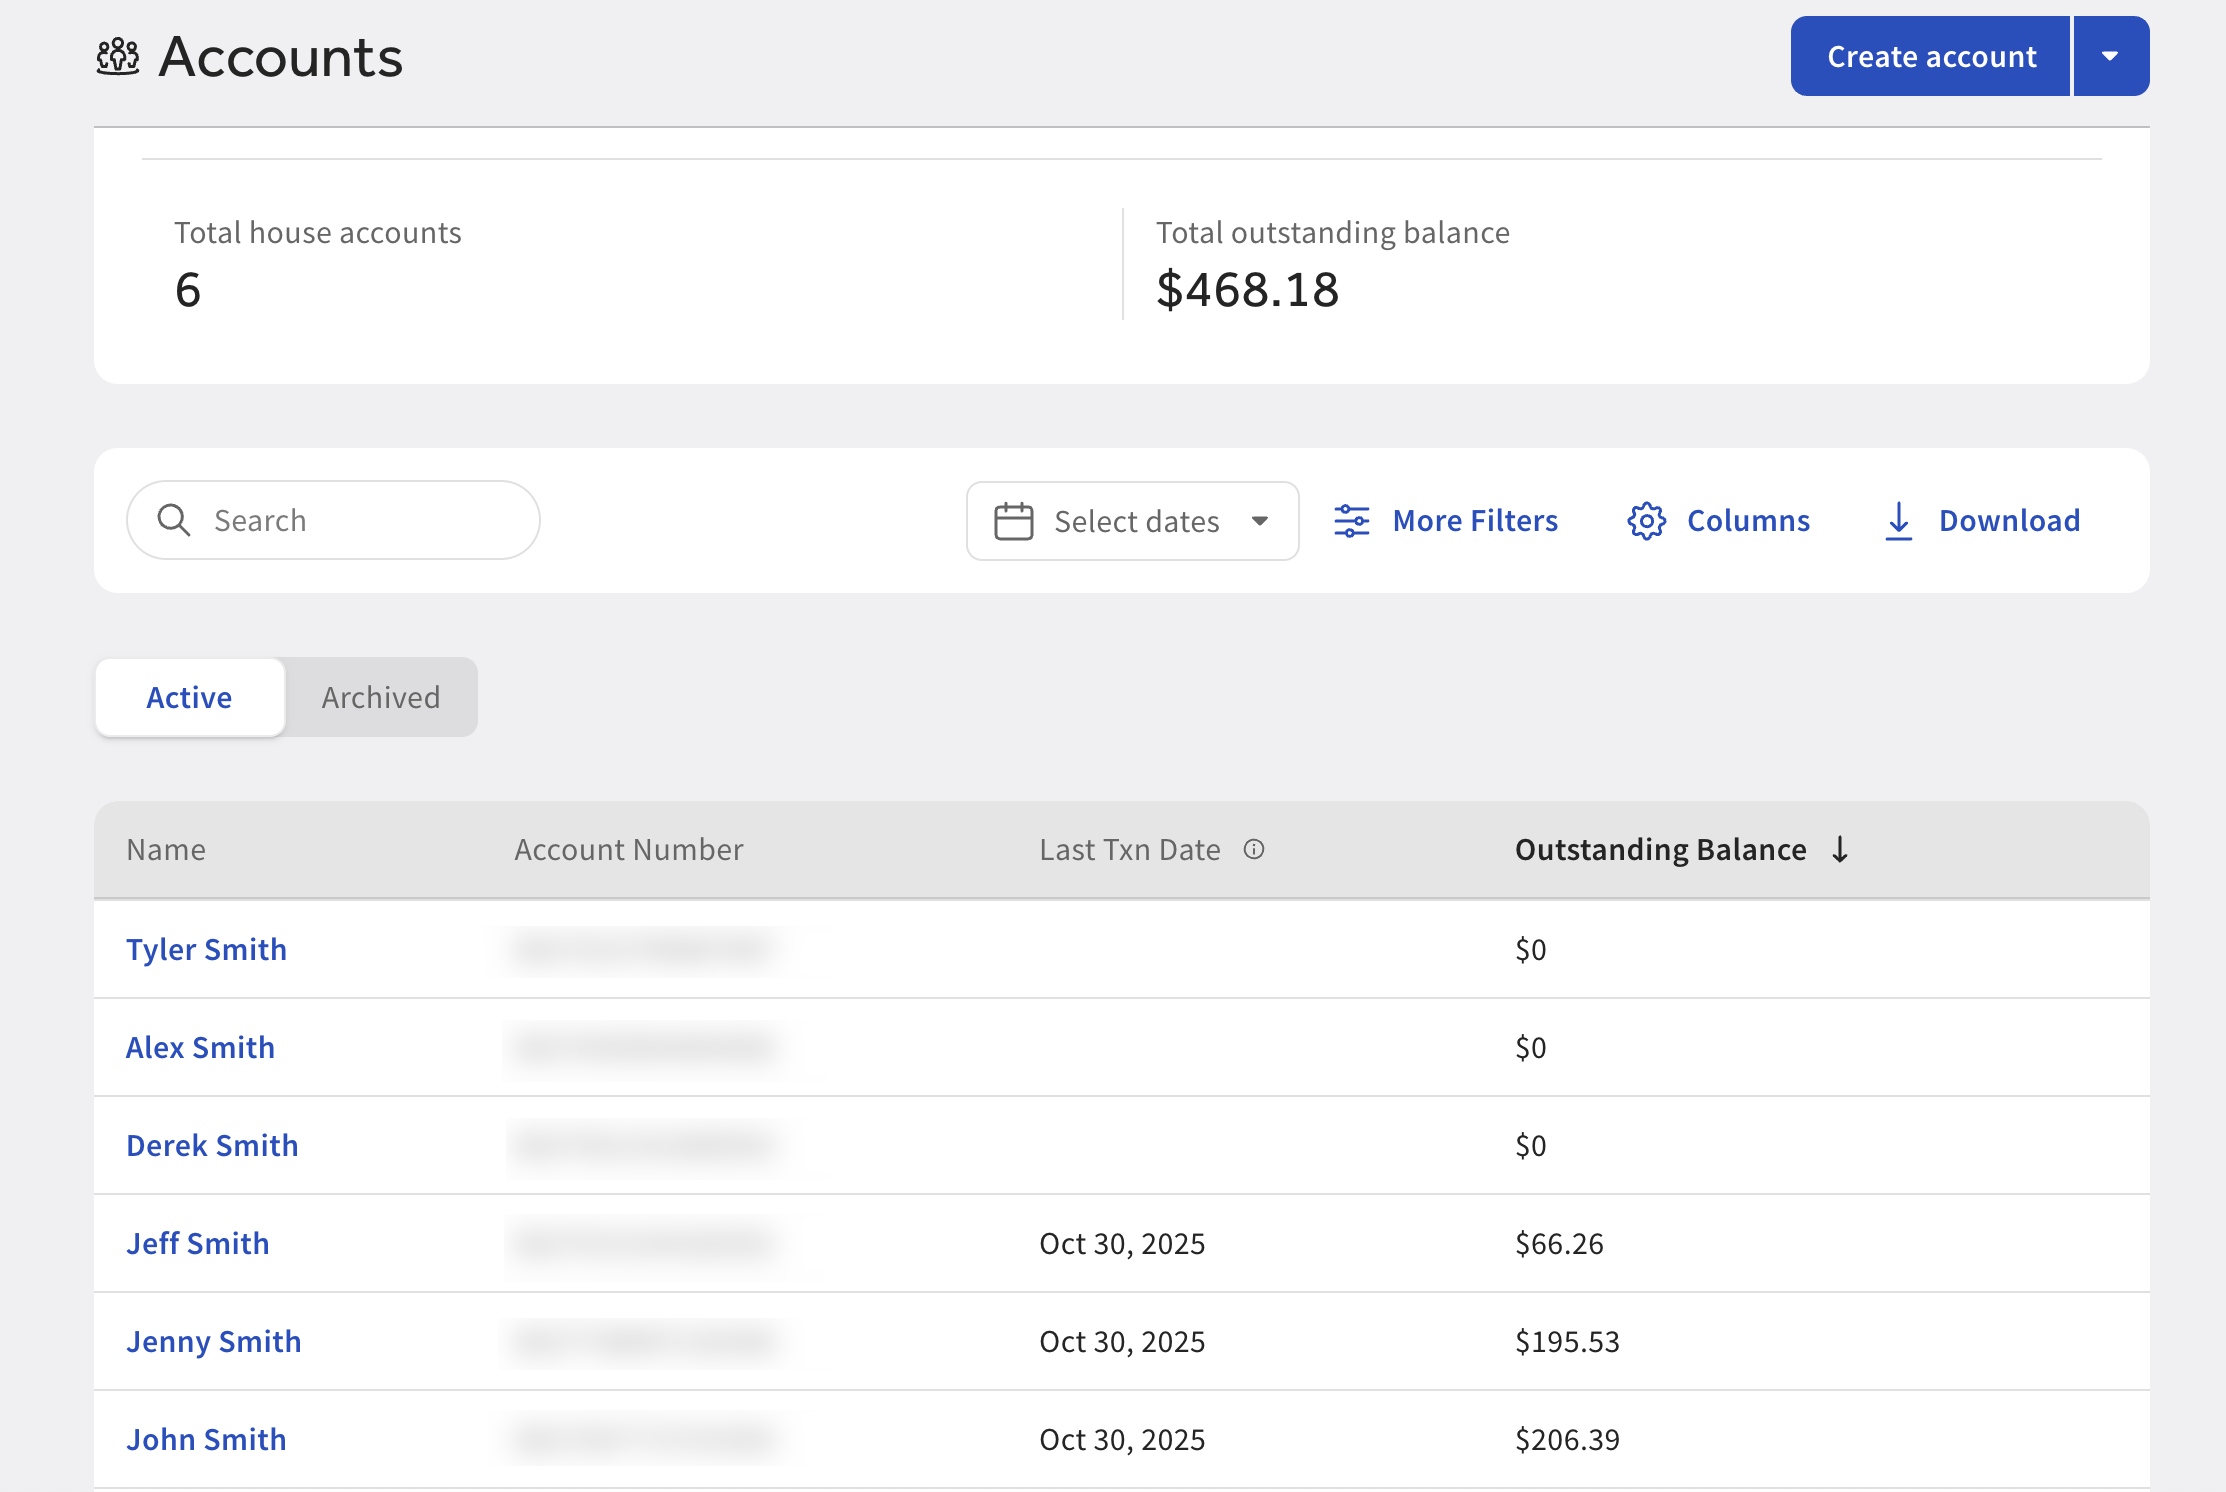
Task: Expand the Create account dropdown arrow
Action: (x=2111, y=56)
